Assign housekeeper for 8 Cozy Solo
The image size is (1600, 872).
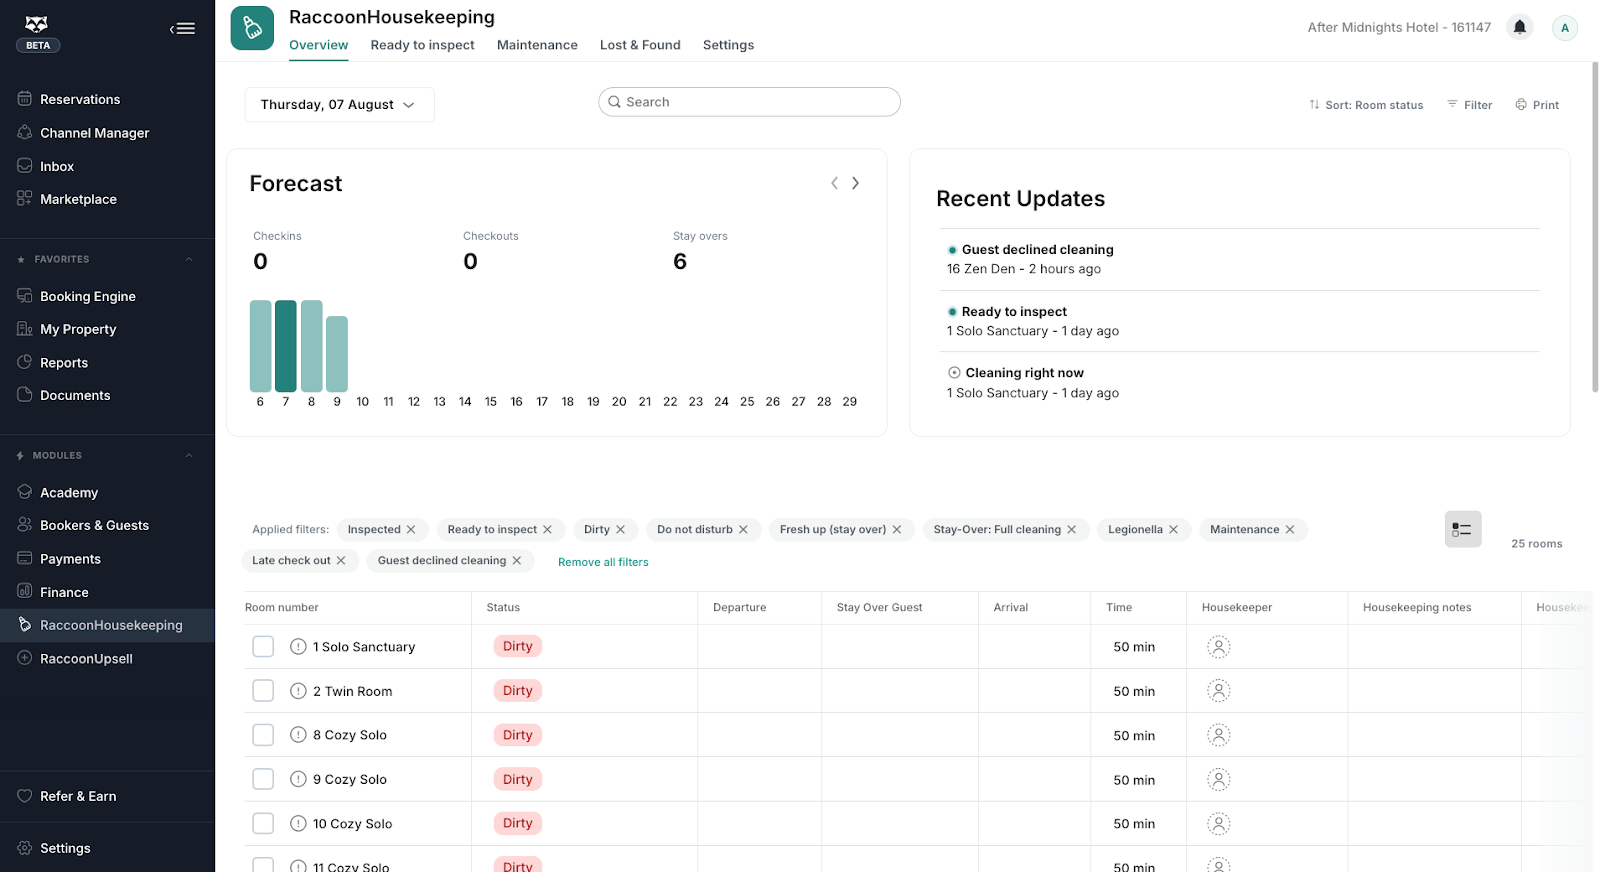click(1218, 735)
